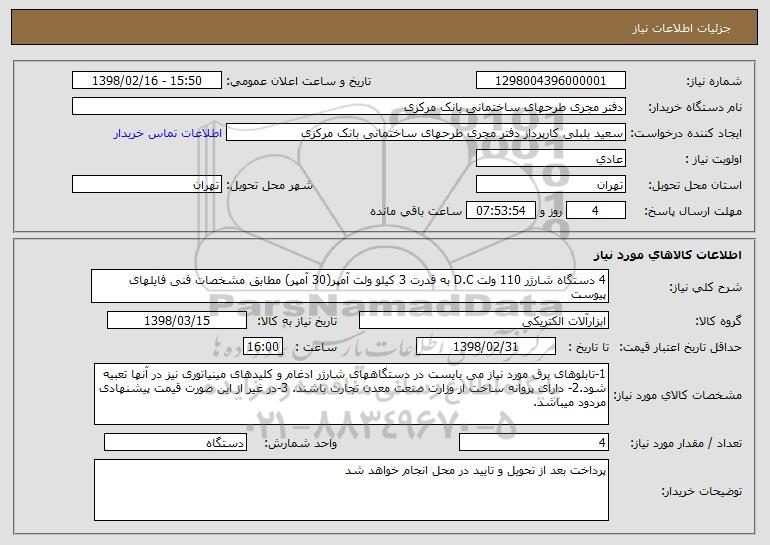Viewport: 770px width, 545px height.
Task: Select the اولویت نیاز field عادی
Action: pos(550,159)
